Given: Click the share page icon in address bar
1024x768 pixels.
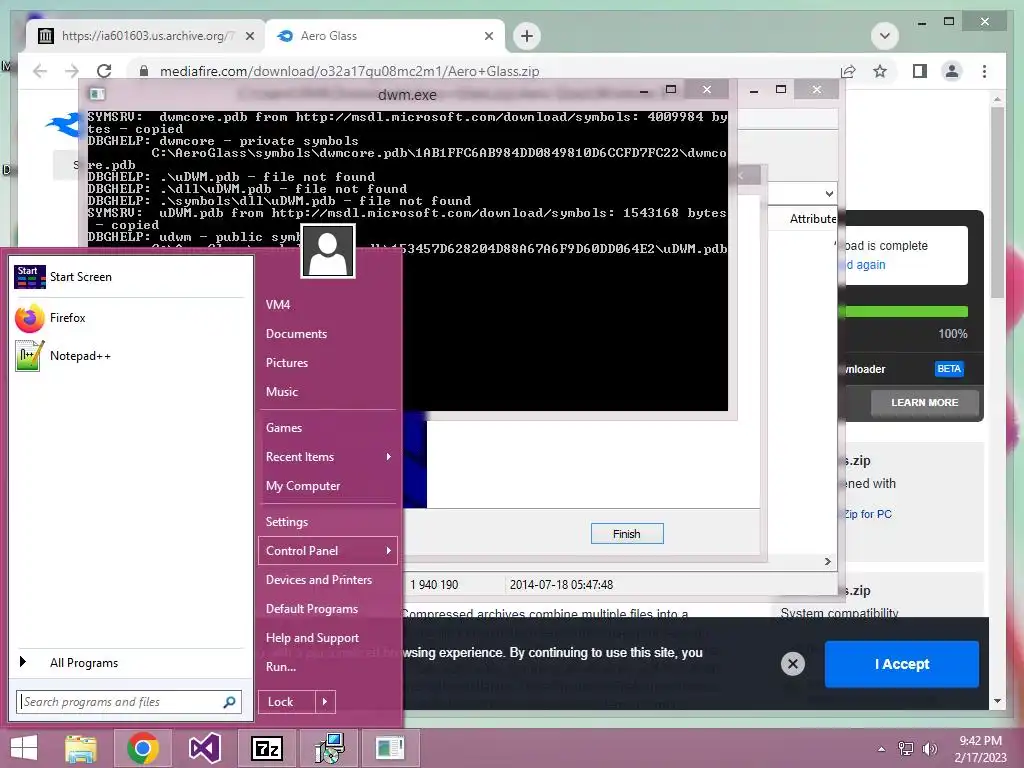Looking at the screenshot, I should click(x=848, y=71).
